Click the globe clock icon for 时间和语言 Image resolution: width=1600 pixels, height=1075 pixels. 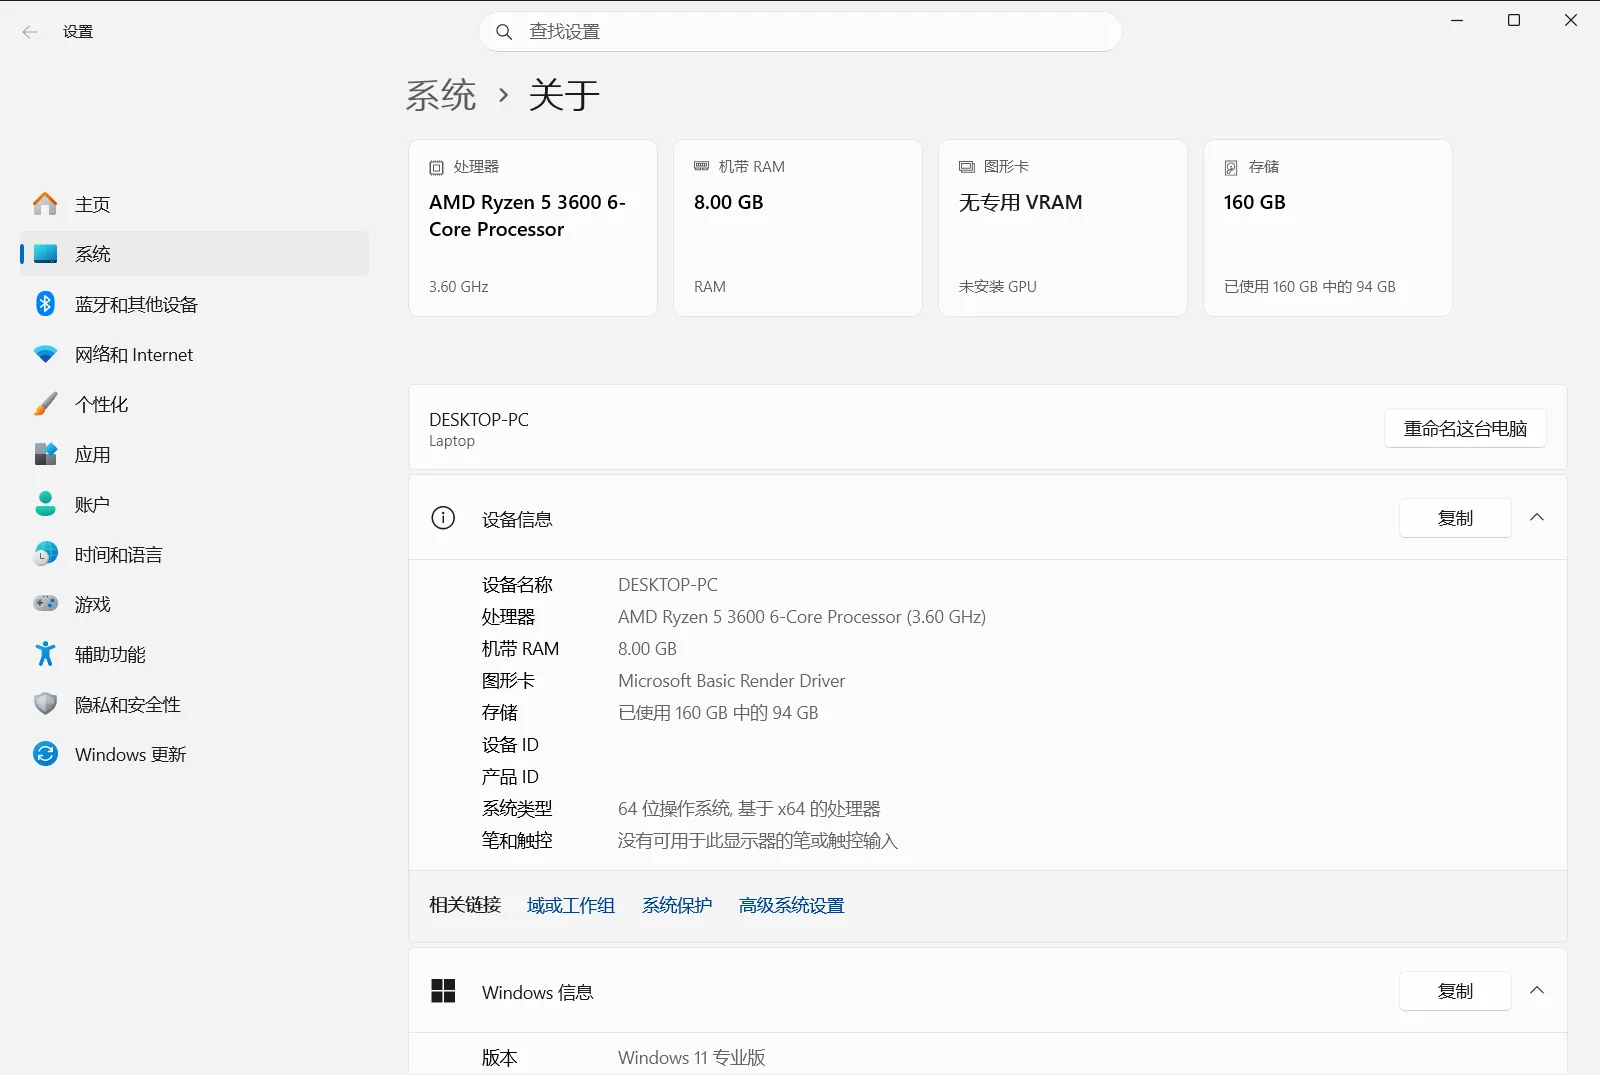tap(45, 554)
